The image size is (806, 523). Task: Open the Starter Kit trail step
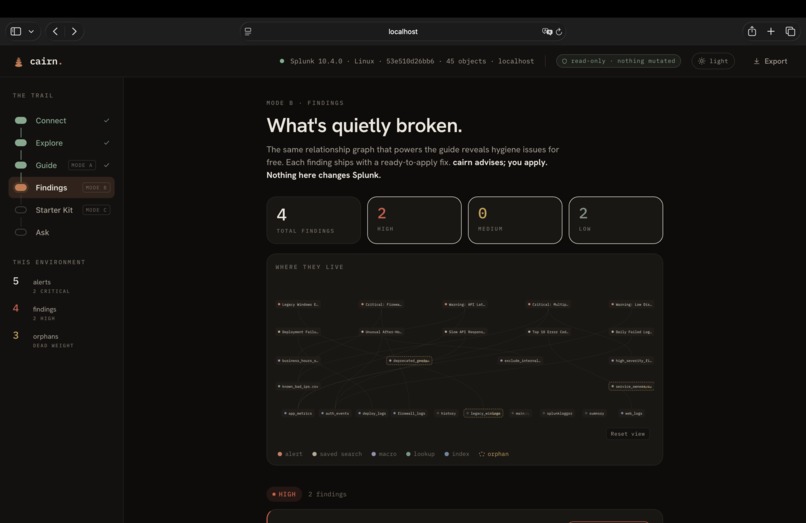tap(62, 210)
